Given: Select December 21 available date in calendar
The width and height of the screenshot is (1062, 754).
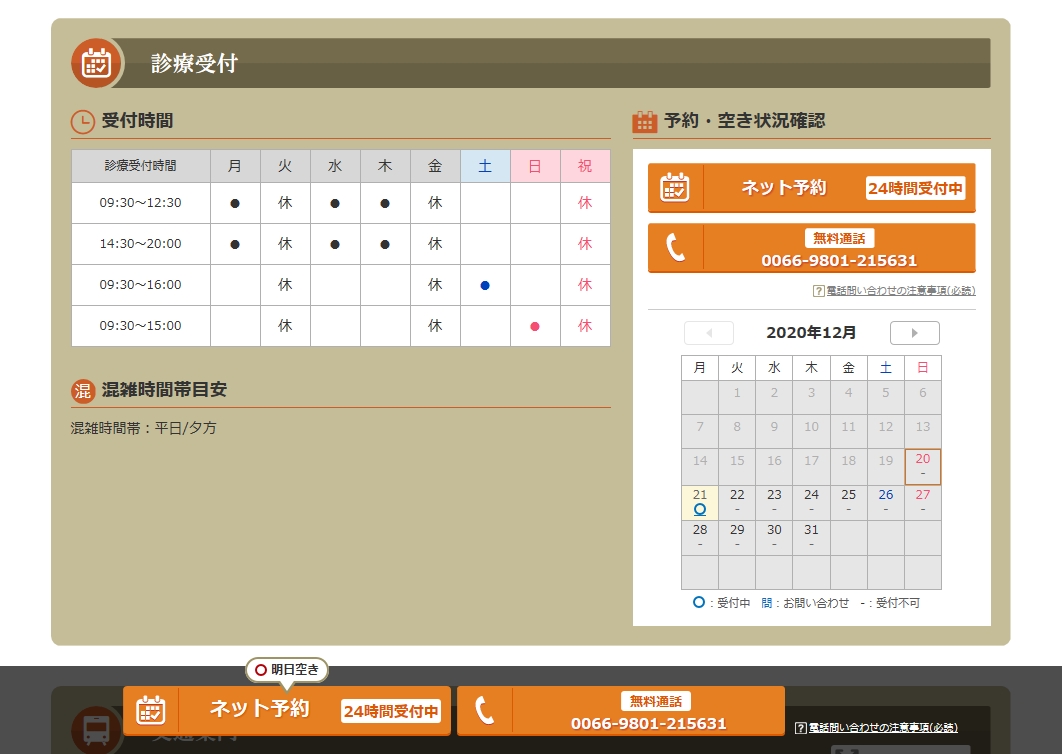Looking at the screenshot, I should pos(700,502).
